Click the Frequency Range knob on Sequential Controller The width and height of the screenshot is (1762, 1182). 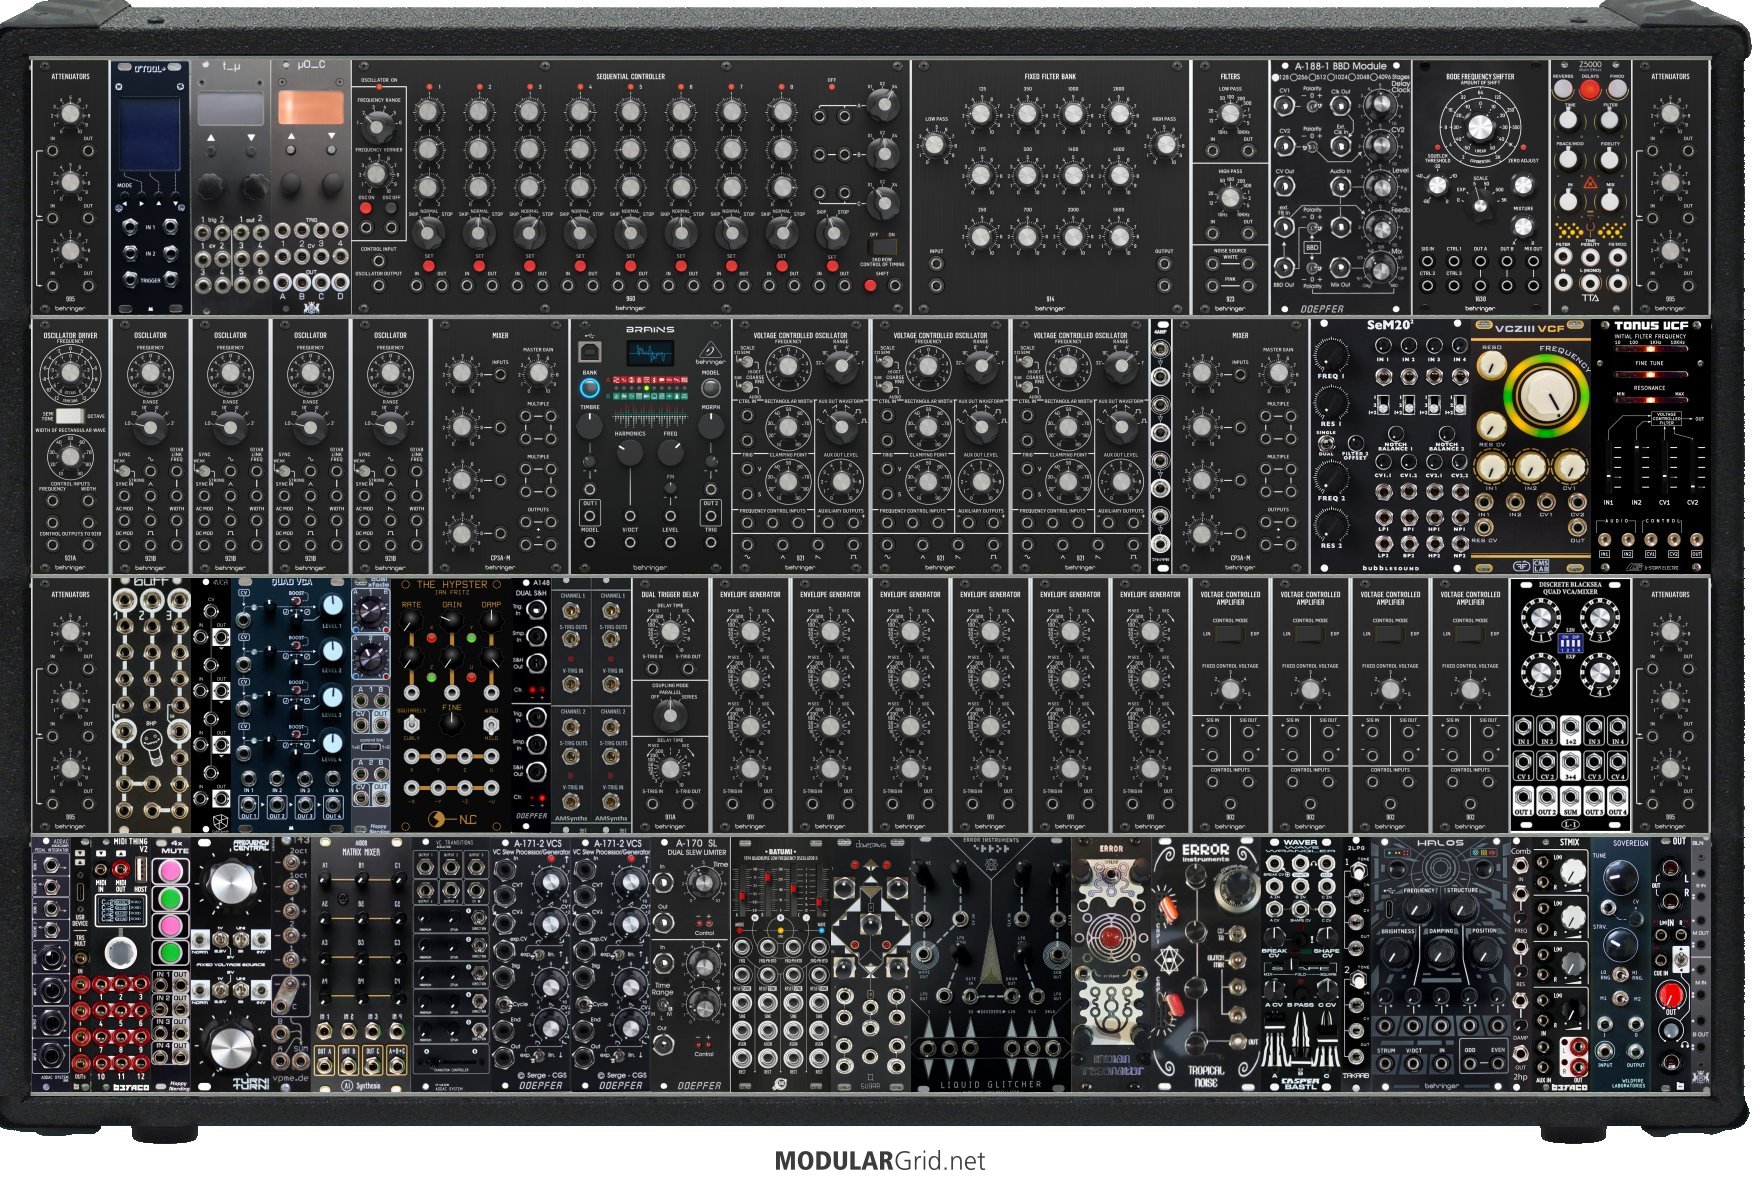[377, 126]
